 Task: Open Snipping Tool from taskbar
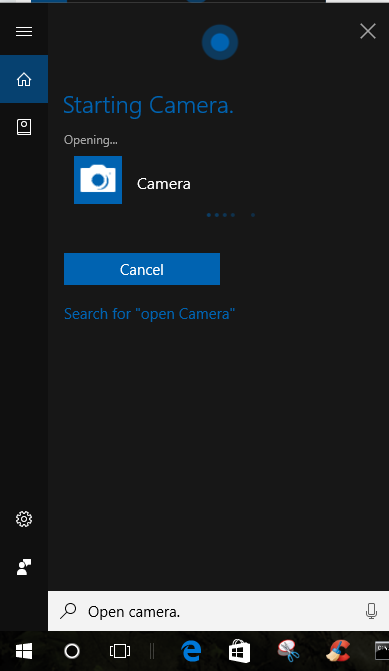288,651
